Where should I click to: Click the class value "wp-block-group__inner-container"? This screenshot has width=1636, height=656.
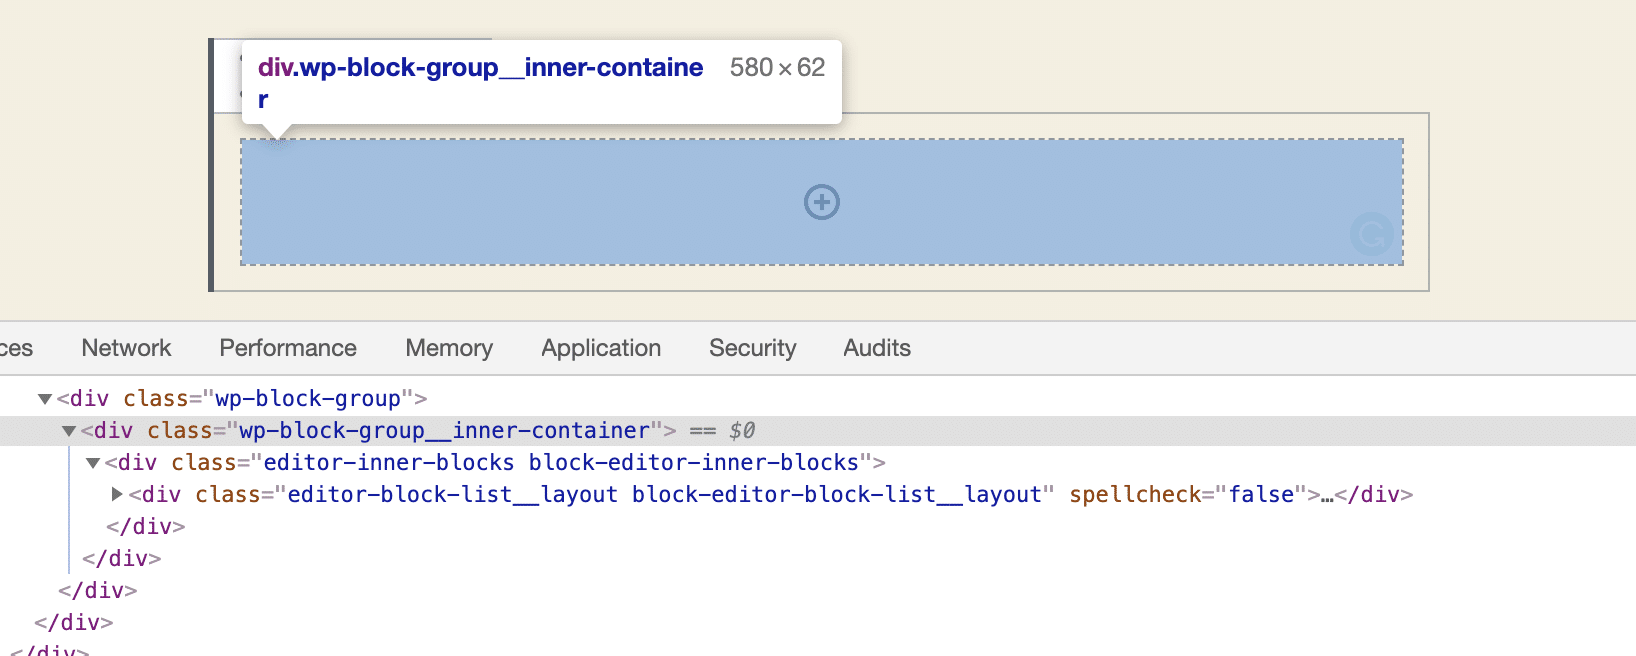pyautogui.click(x=444, y=431)
